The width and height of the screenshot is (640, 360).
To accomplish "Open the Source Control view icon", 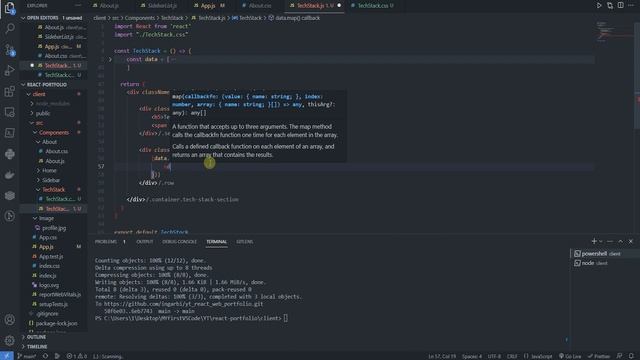I will click(10, 50).
